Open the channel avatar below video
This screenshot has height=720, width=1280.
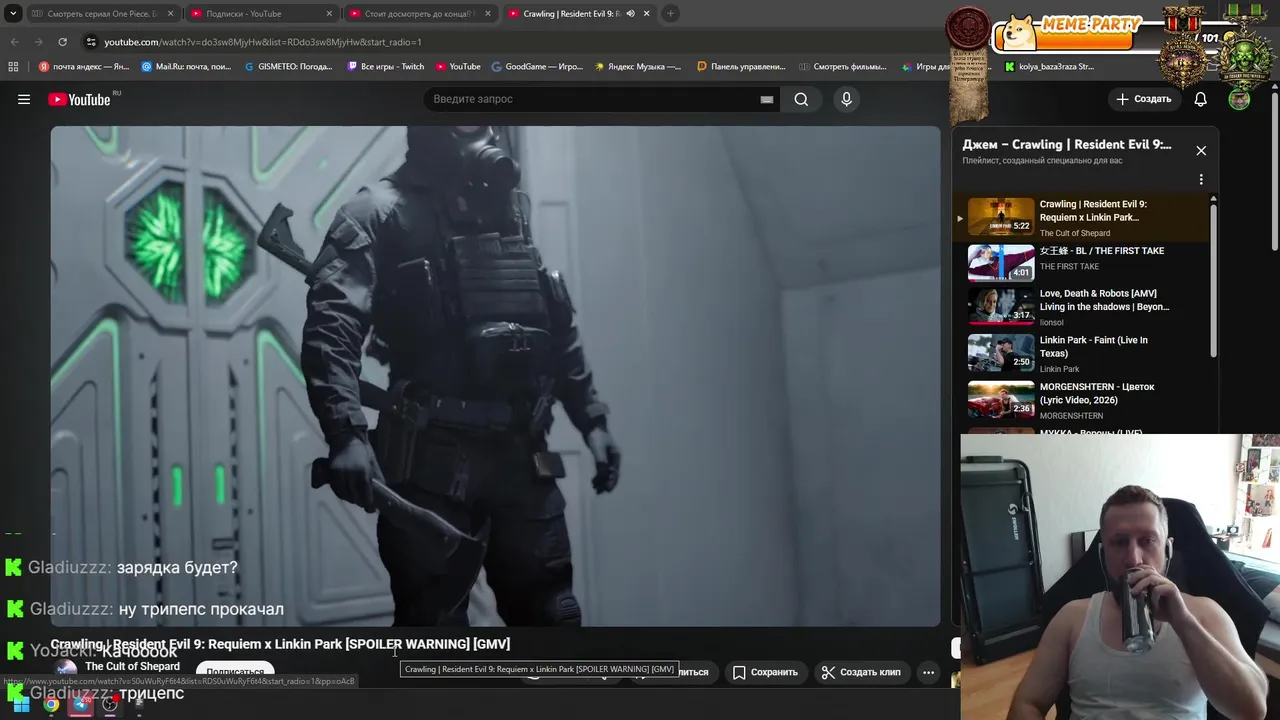(66, 670)
